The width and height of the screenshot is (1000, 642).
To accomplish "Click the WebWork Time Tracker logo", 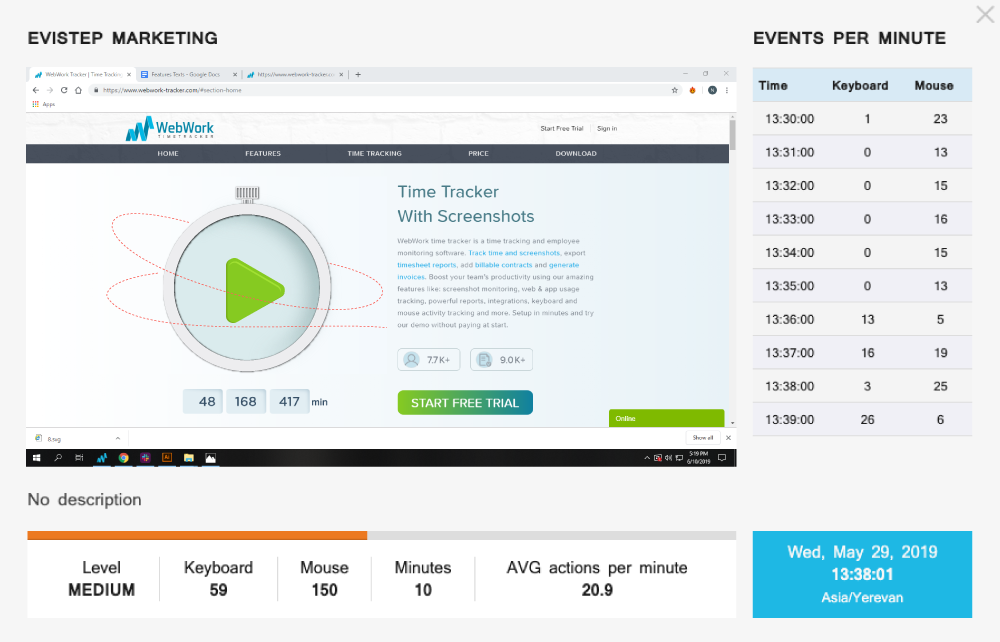I will [170, 128].
